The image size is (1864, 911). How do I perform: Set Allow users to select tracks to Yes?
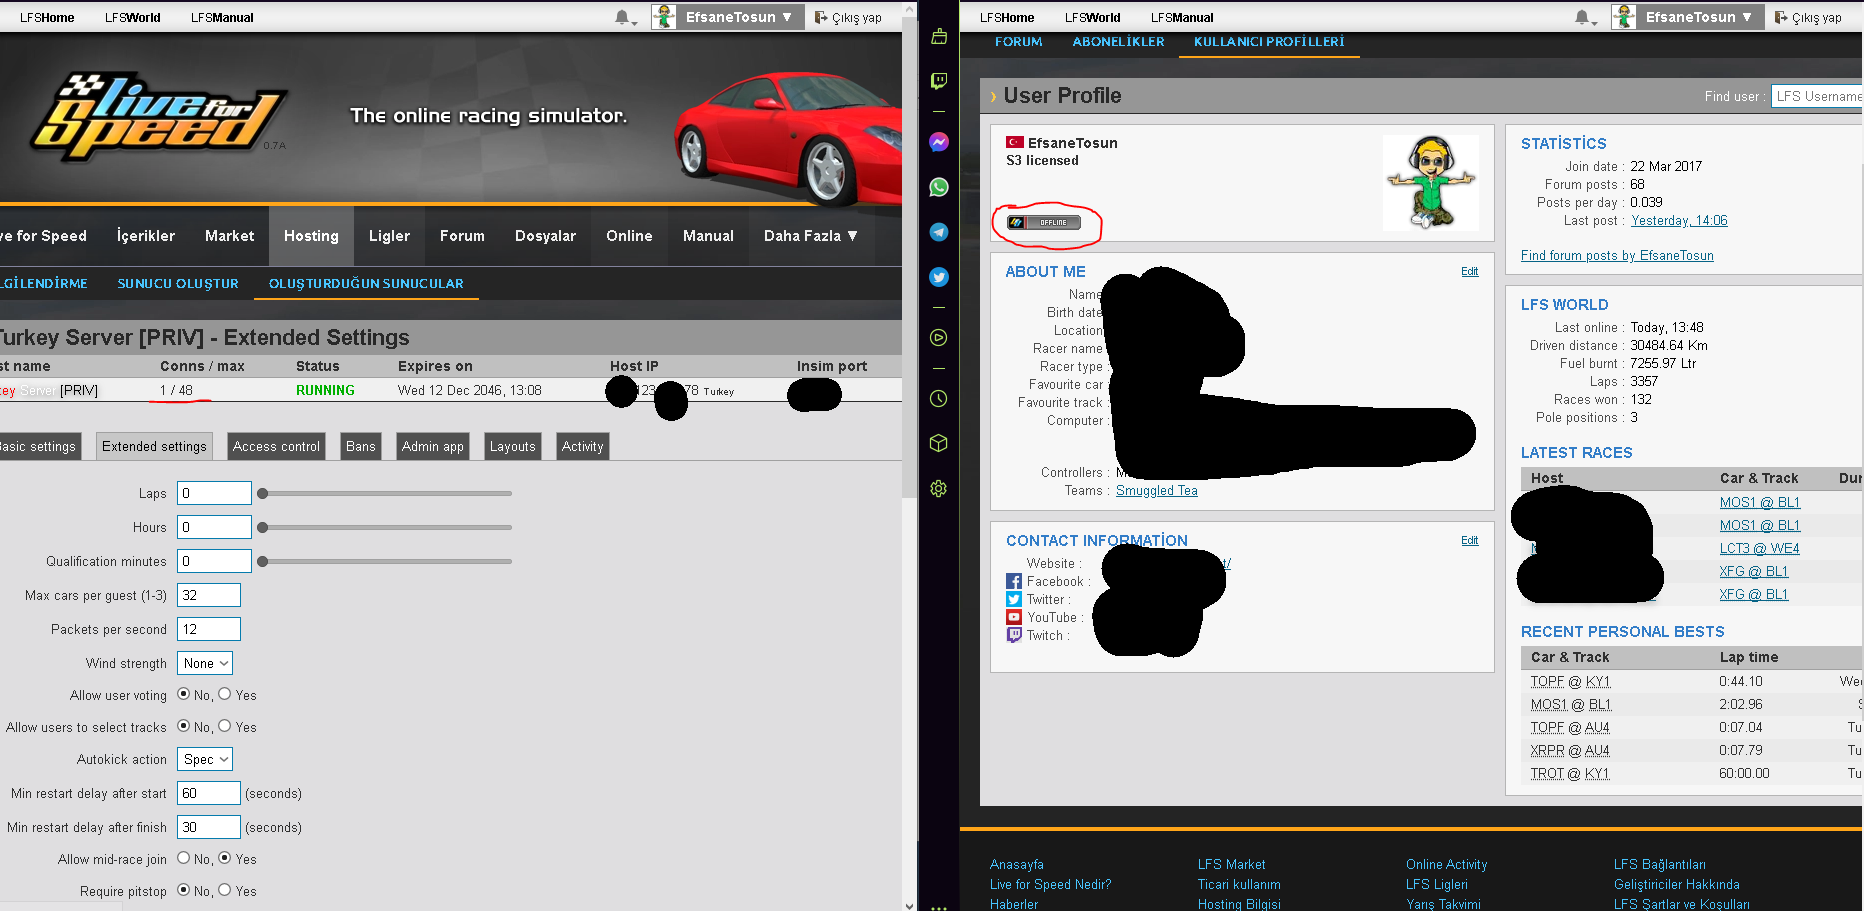225,726
